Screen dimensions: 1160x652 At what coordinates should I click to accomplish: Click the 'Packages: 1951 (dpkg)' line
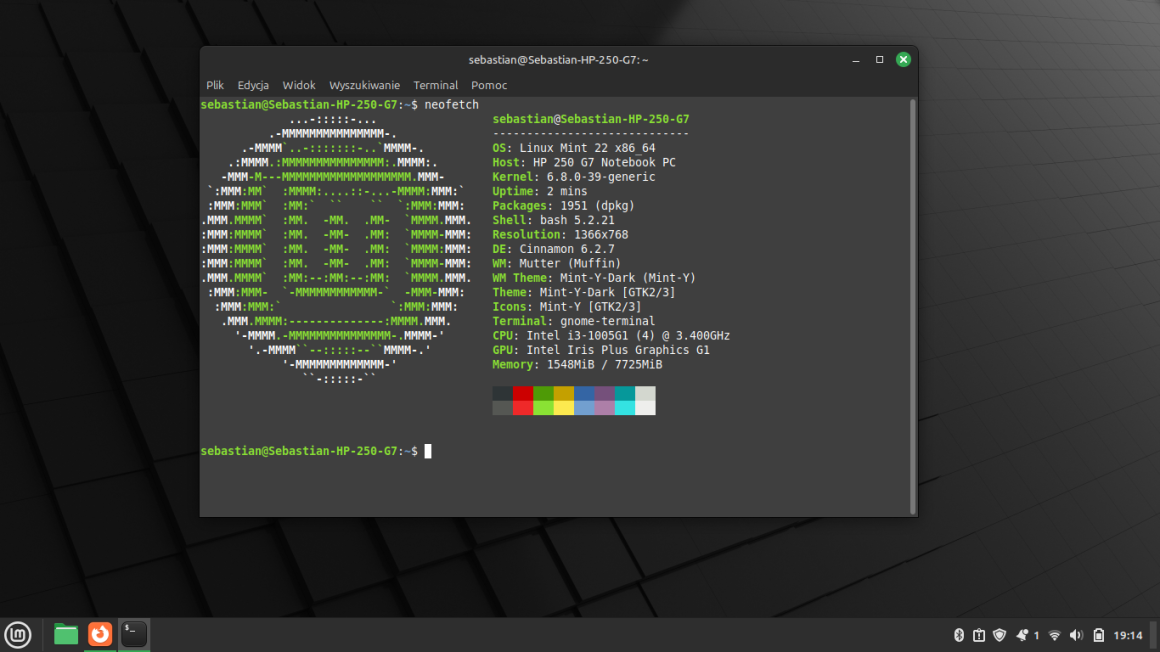pos(564,206)
